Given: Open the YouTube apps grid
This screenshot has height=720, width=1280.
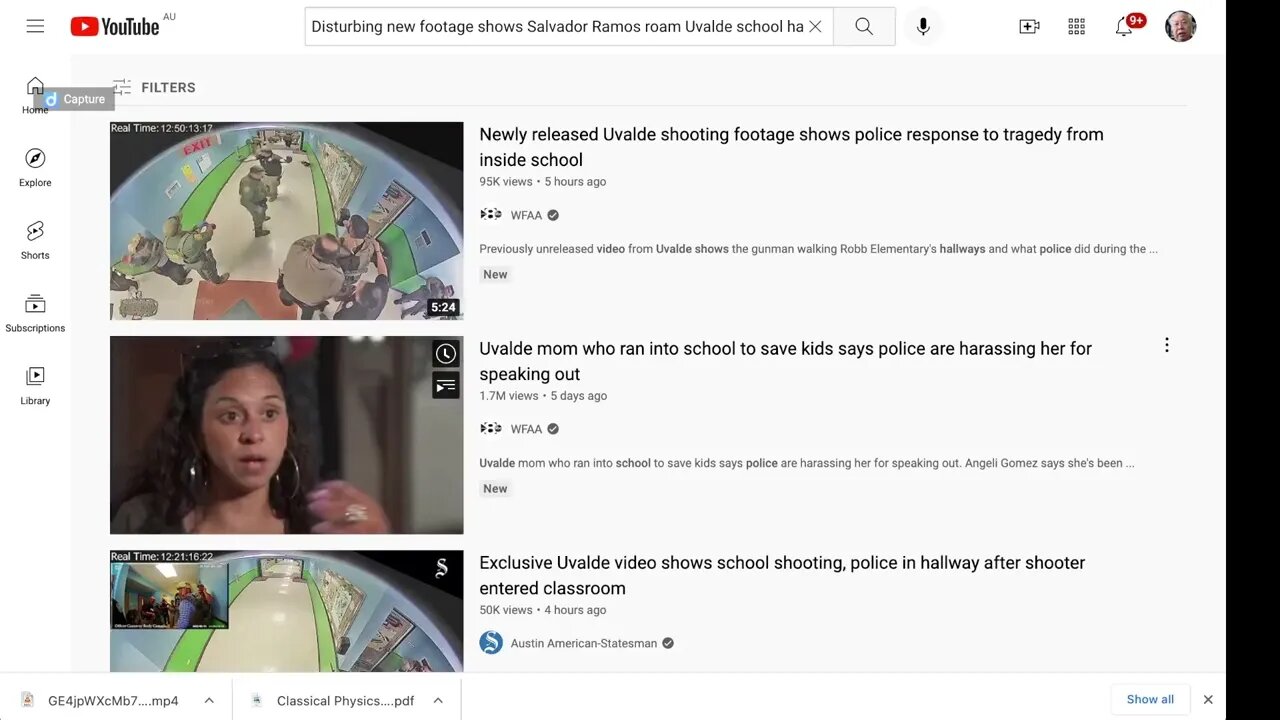Looking at the screenshot, I should click(x=1077, y=27).
